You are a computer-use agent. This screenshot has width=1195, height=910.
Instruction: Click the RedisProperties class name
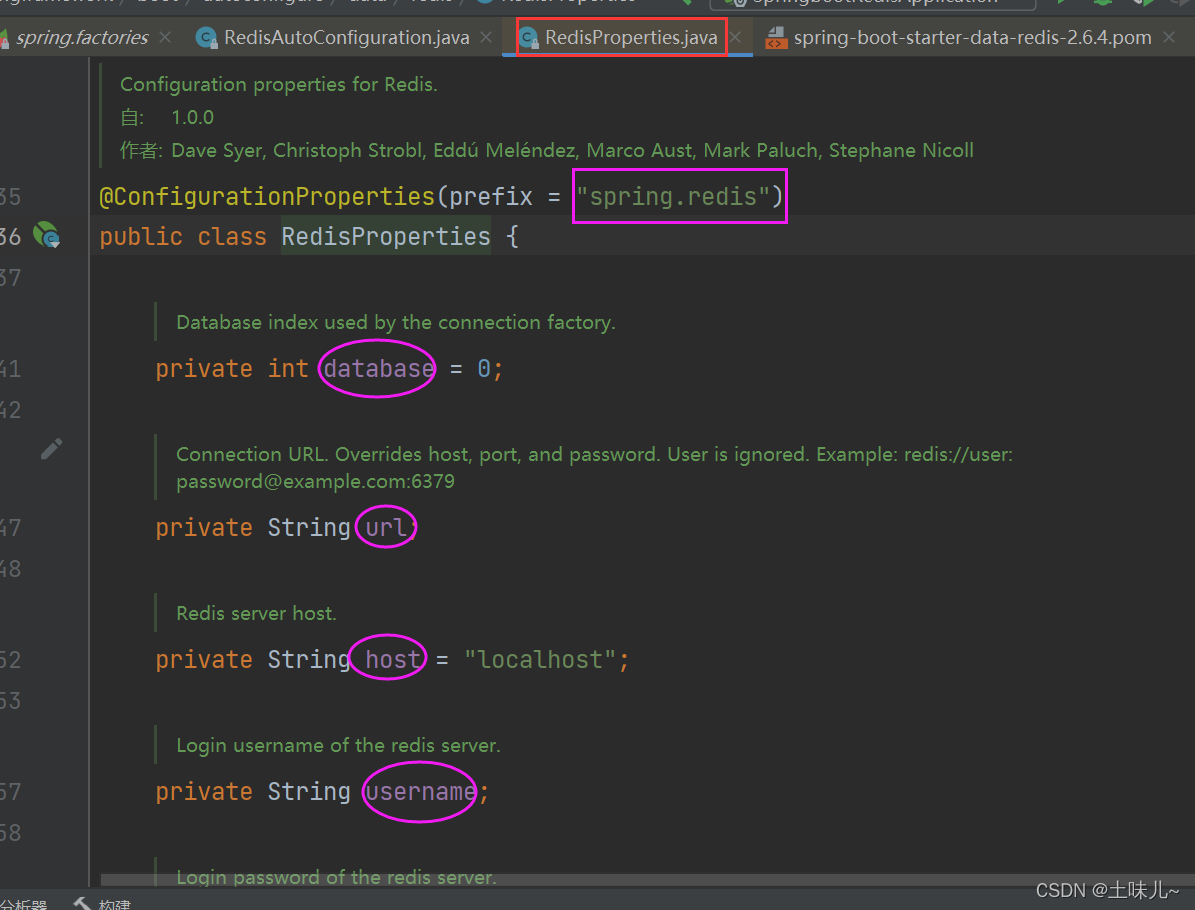point(386,236)
